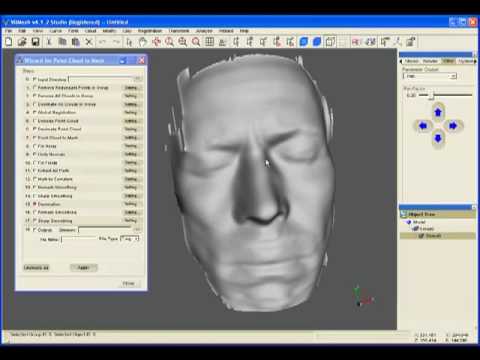Click the browse button next to Output directory
480x360 pixels.
[137, 229]
